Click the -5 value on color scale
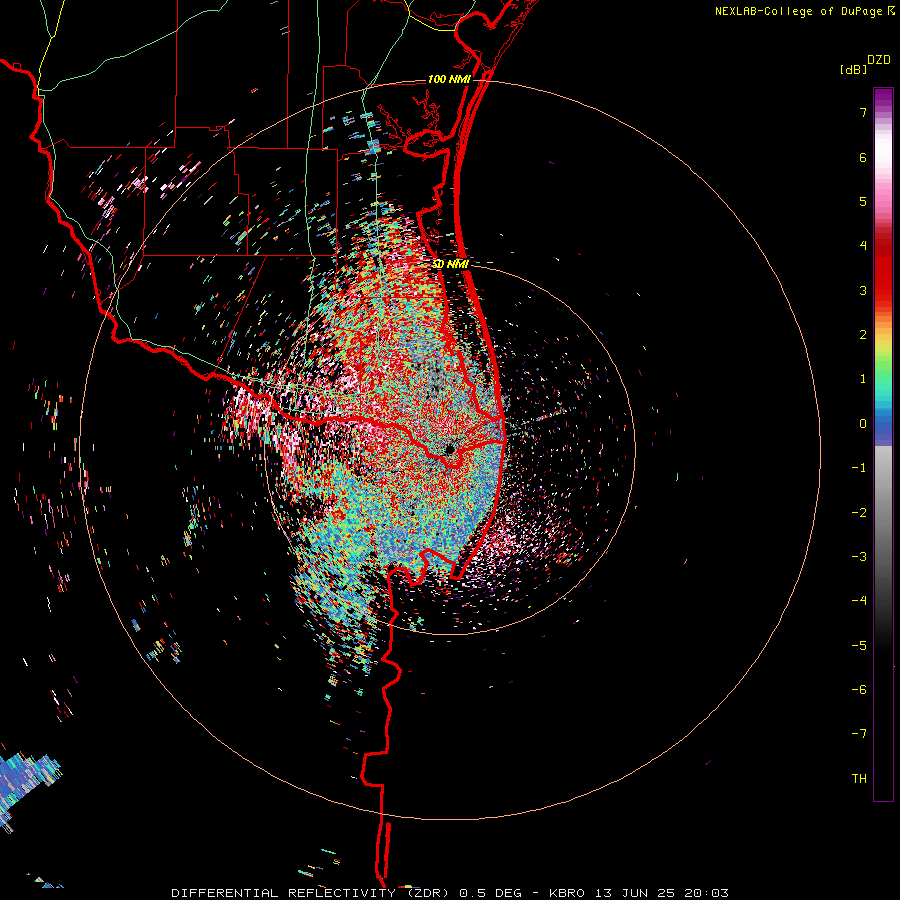The image size is (900, 900). 859,646
